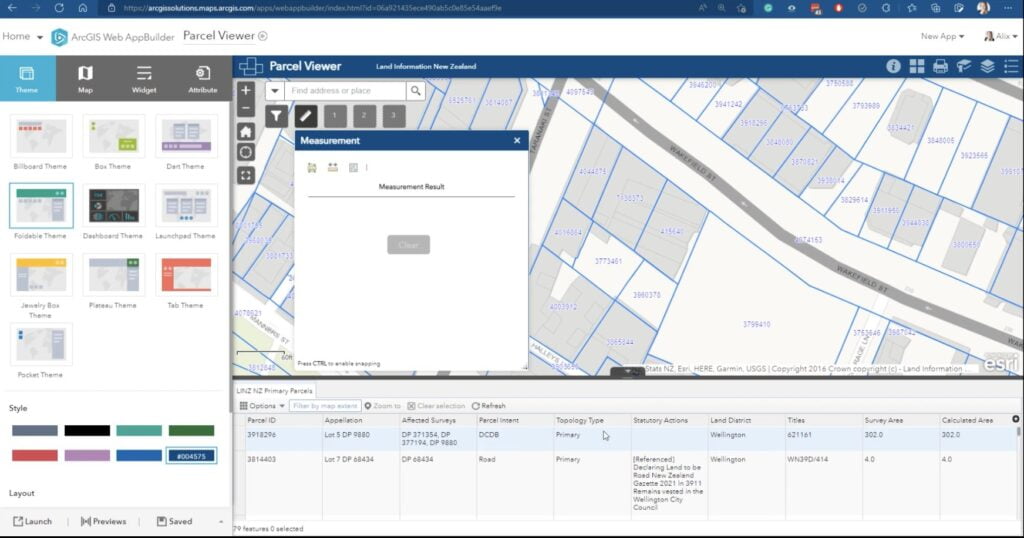Open attribute table column settings gear

point(1016,419)
